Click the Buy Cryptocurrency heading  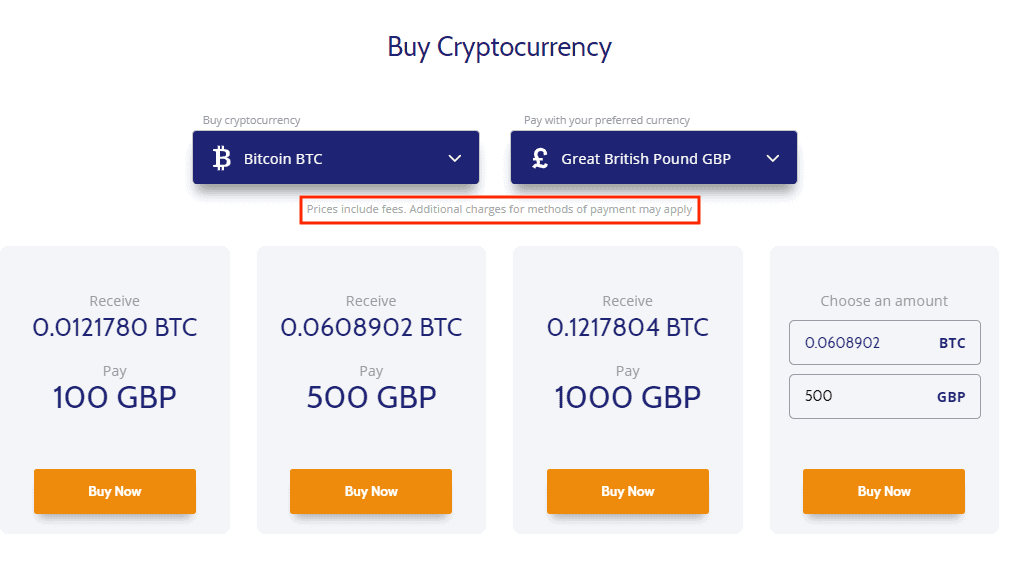click(499, 47)
